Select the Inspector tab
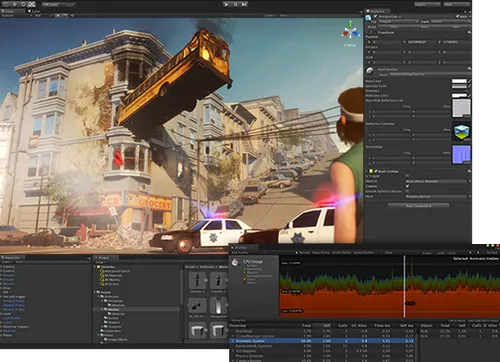Viewport: 500px width, 362px height. pyautogui.click(x=377, y=11)
